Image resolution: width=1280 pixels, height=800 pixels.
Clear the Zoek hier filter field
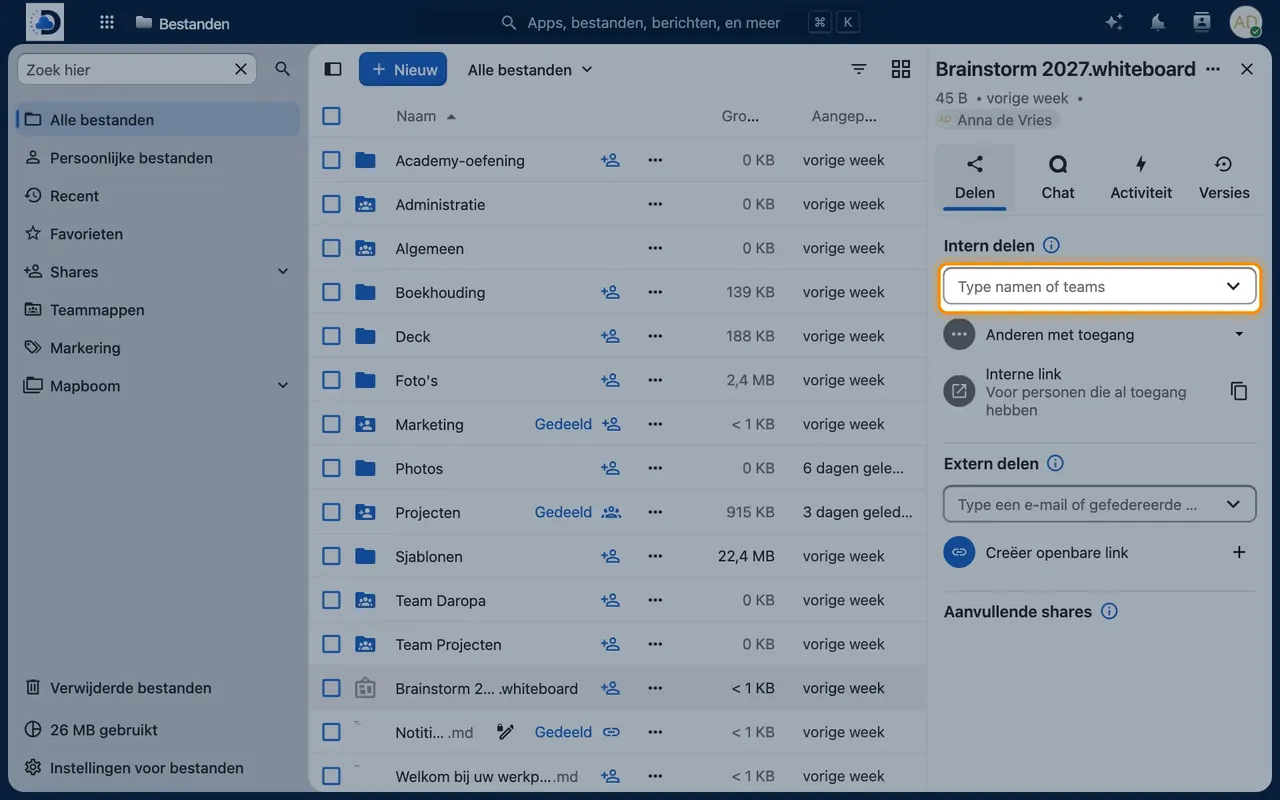coord(241,69)
